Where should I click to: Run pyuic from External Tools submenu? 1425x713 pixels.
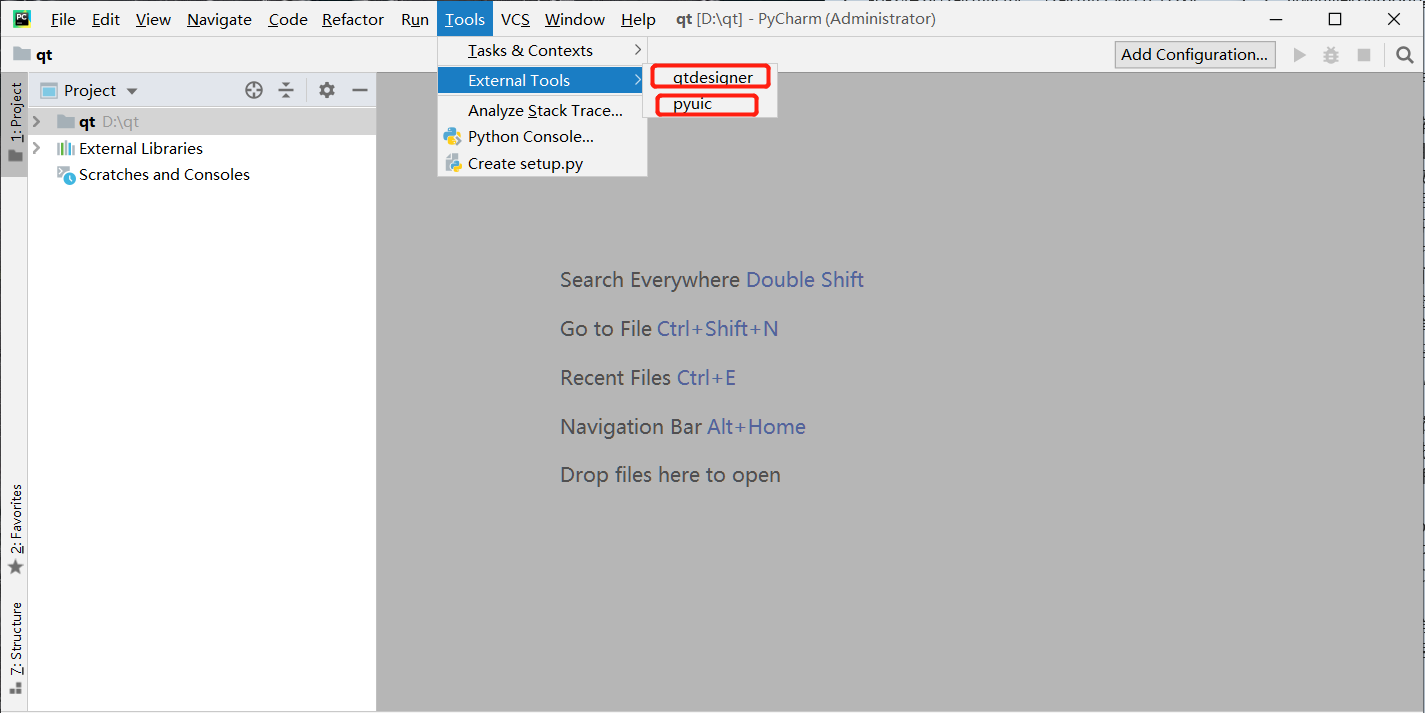(710, 103)
